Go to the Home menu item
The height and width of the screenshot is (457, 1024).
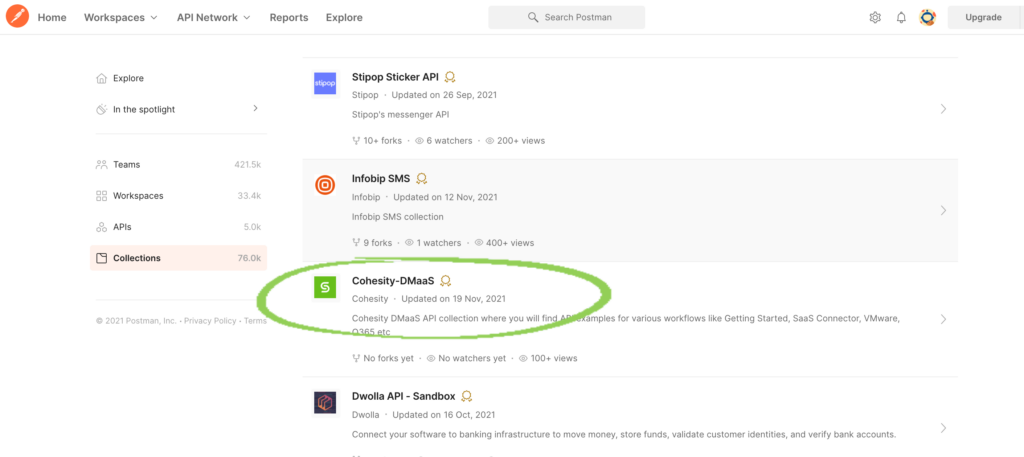pos(52,17)
